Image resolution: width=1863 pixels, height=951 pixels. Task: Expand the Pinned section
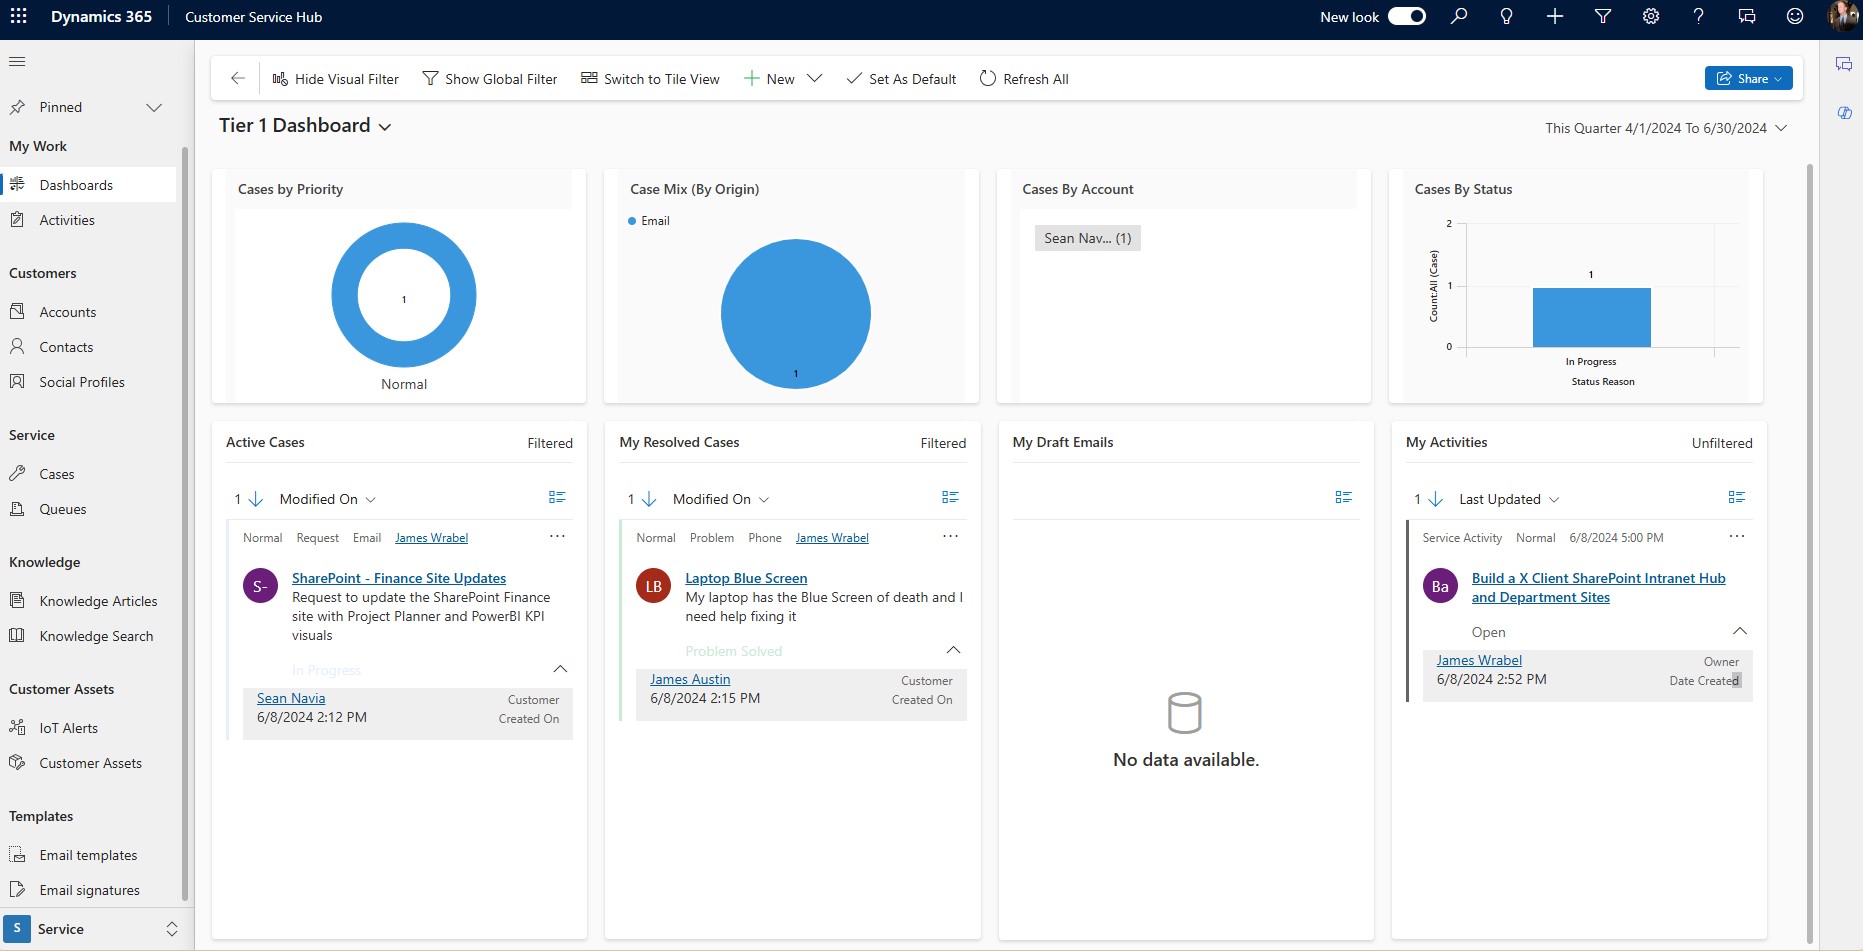click(x=154, y=107)
